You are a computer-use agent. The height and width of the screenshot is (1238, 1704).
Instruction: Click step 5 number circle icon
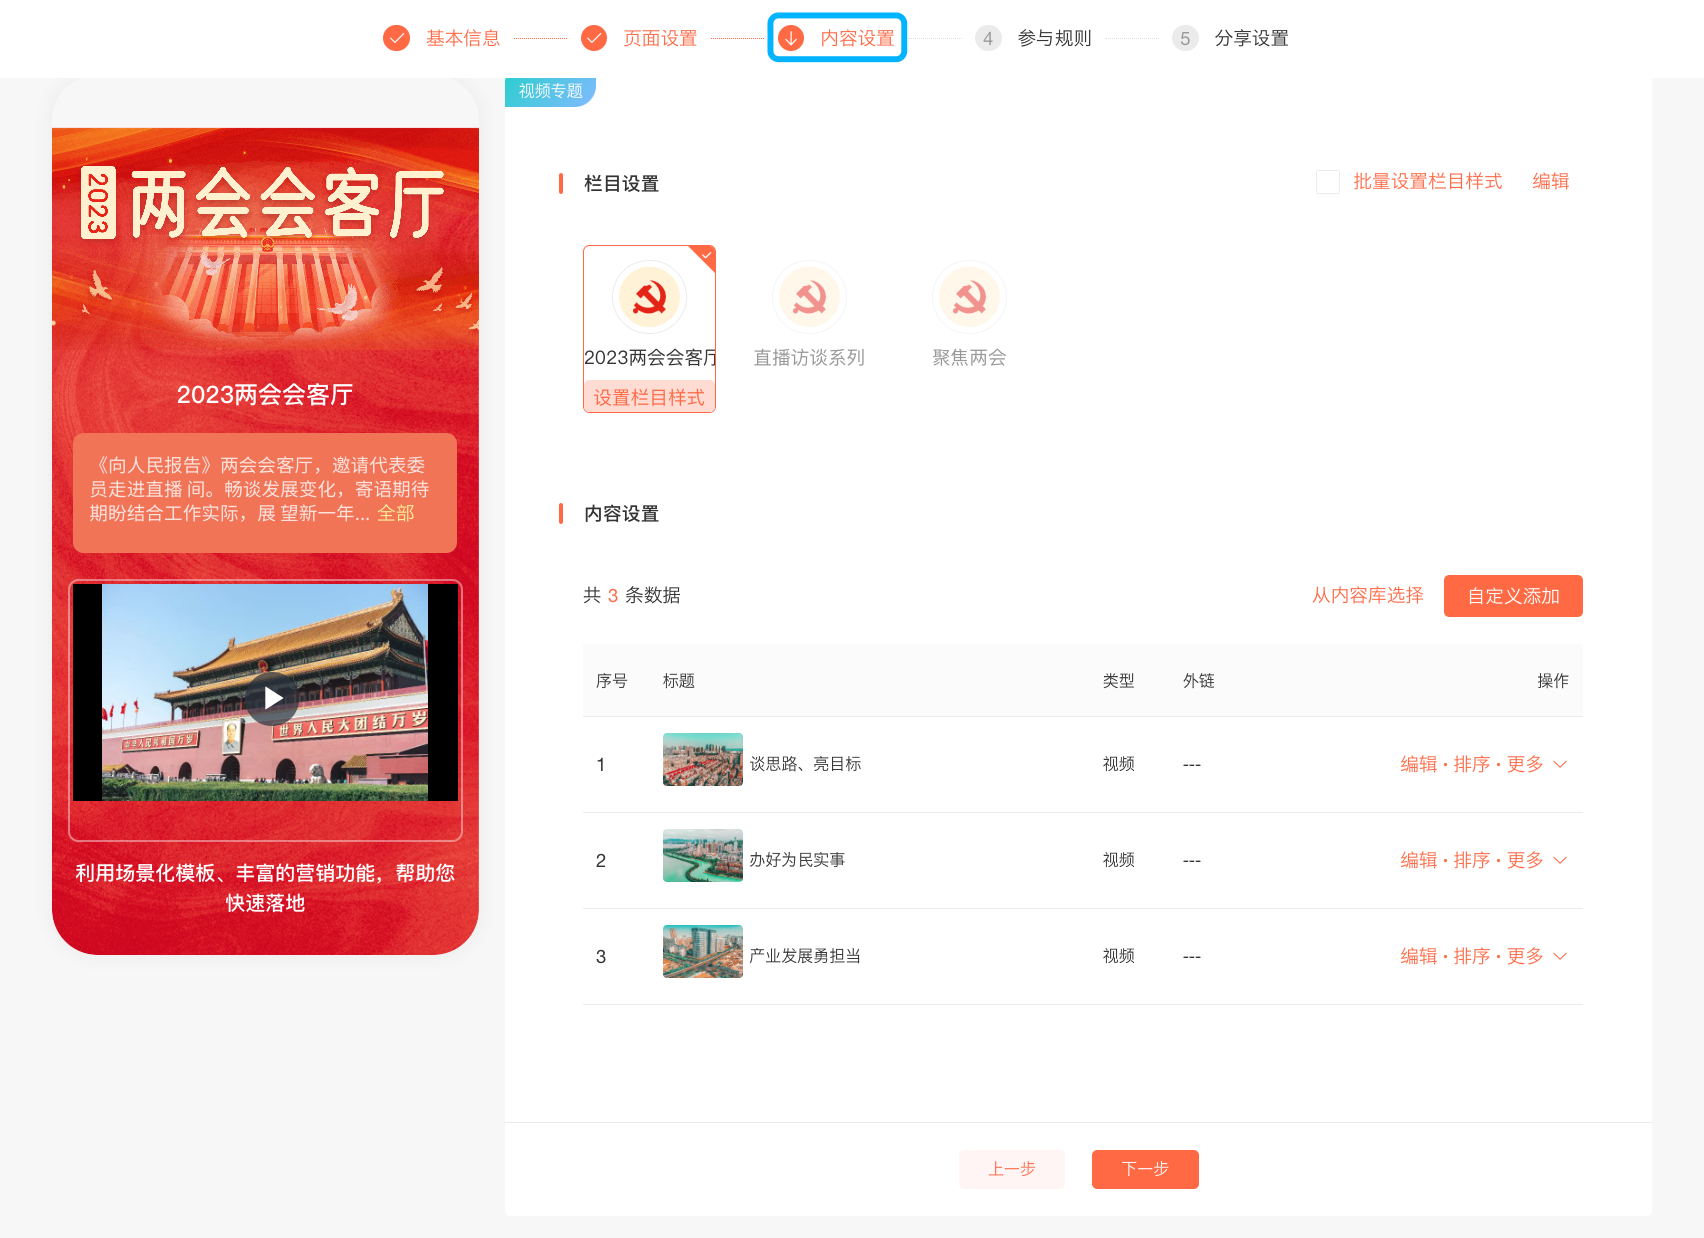pyautogui.click(x=1185, y=38)
